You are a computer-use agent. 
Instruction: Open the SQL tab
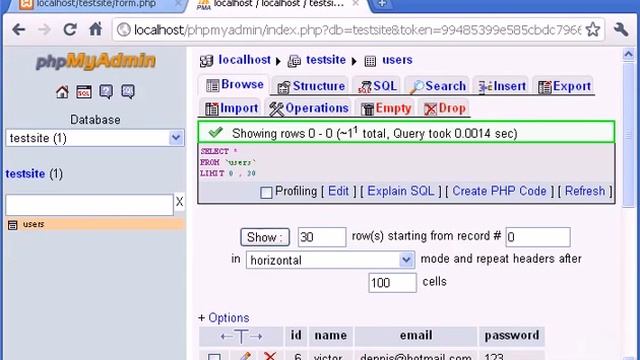click(x=377, y=86)
